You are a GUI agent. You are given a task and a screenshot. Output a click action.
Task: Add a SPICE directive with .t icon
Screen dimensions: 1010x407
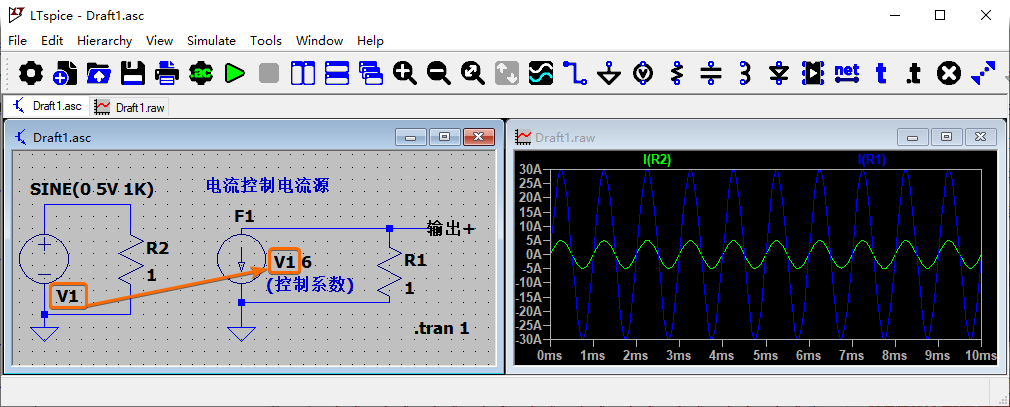(x=914, y=73)
